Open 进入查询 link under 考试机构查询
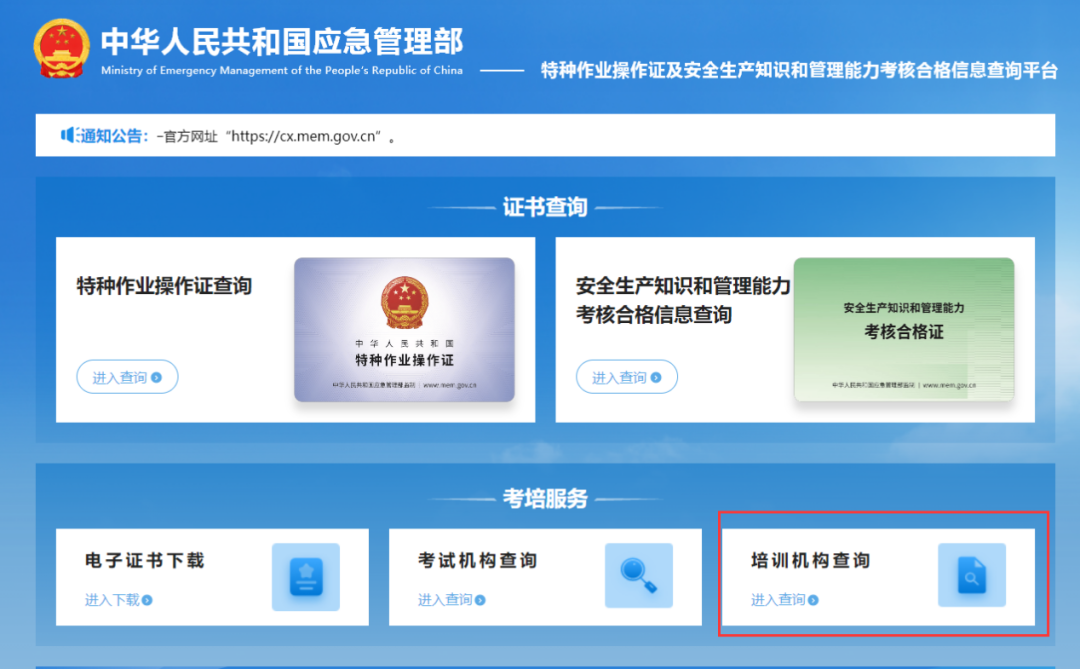The image size is (1080, 669). click(x=445, y=600)
